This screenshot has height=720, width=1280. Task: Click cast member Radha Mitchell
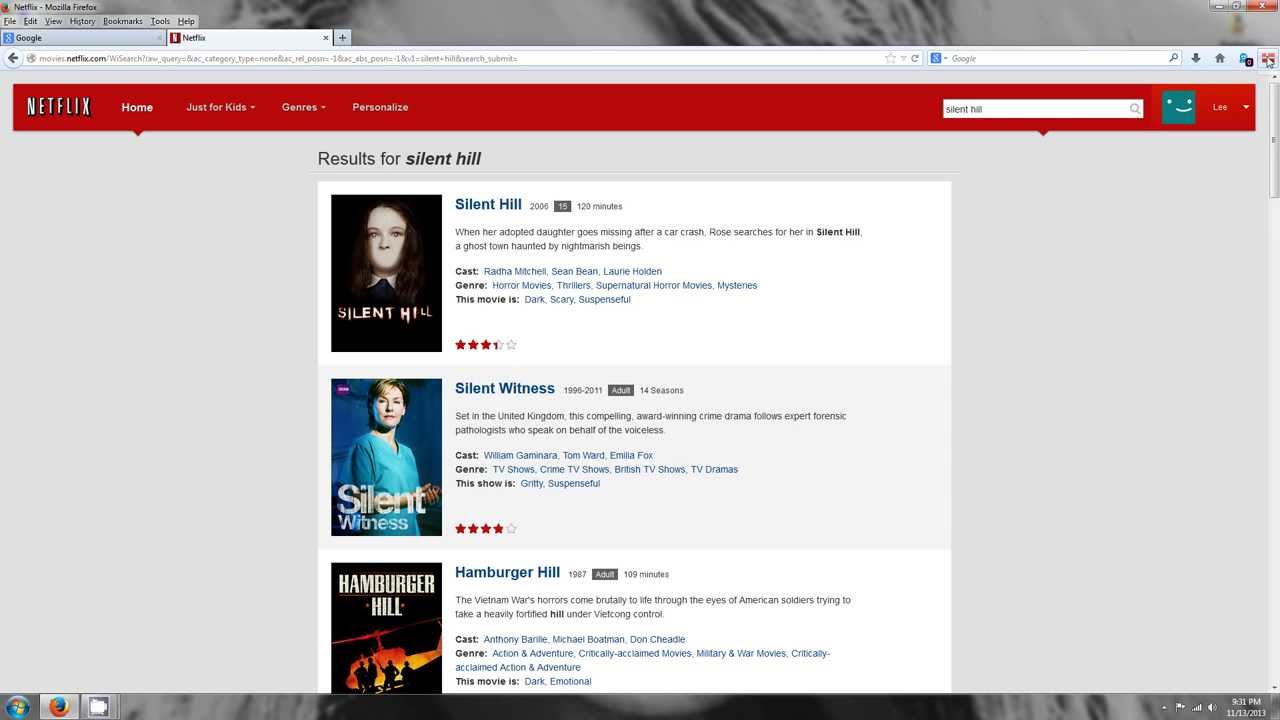[515, 271]
